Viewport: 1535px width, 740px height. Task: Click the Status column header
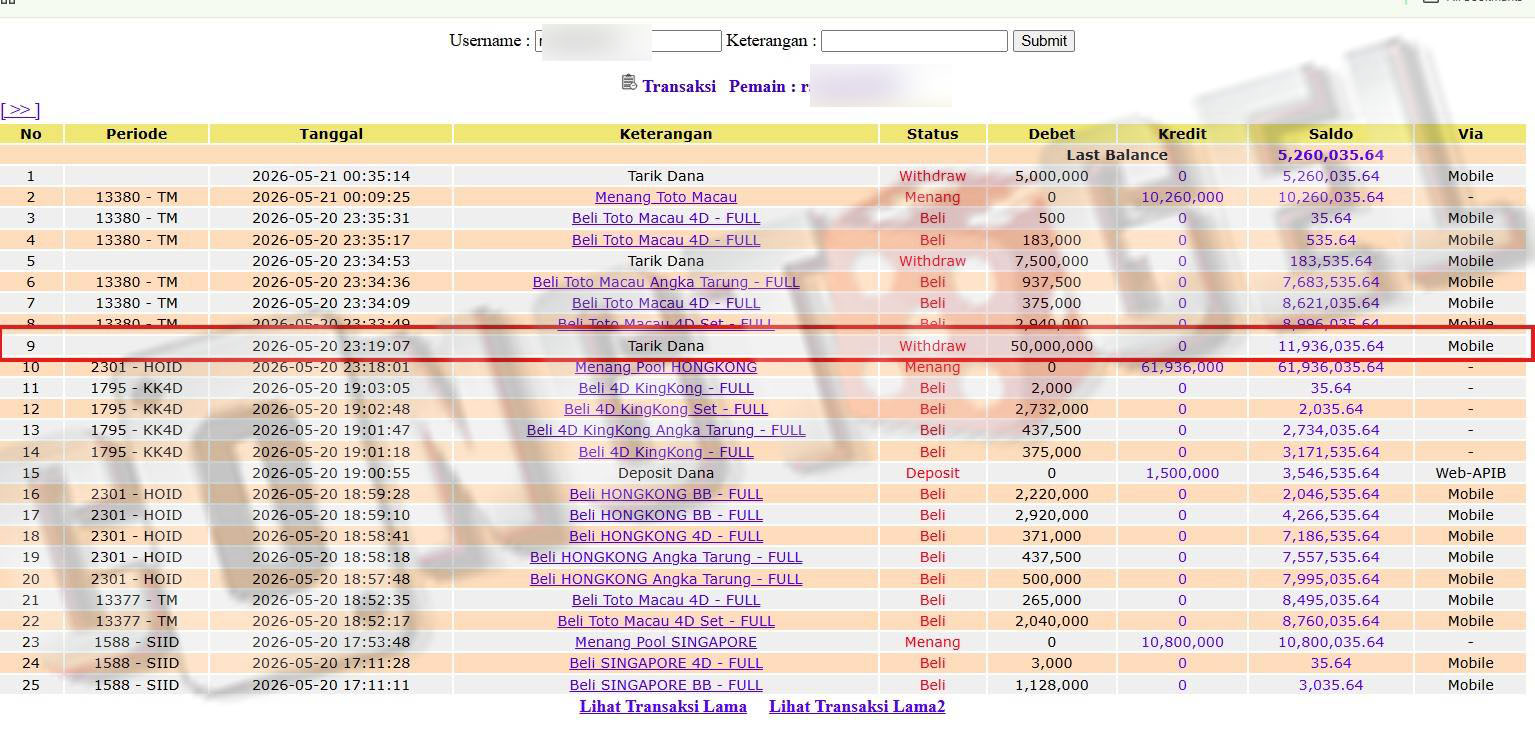pyautogui.click(x=933, y=134)
